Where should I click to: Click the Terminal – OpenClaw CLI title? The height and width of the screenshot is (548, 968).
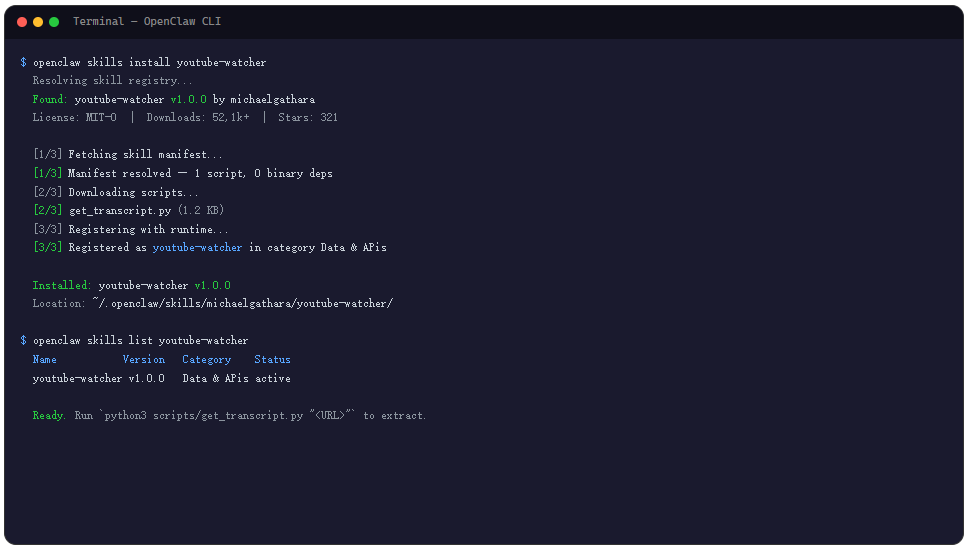click(147, 21)
